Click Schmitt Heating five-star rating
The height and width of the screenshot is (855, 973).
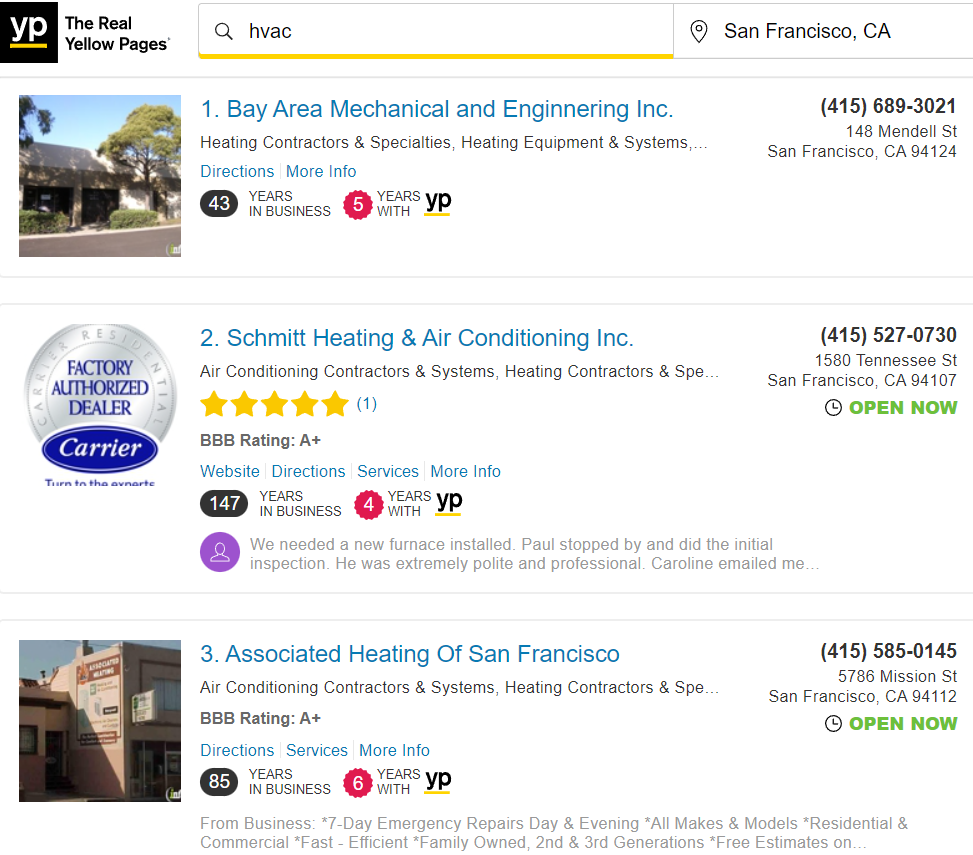tap(274, 404)
